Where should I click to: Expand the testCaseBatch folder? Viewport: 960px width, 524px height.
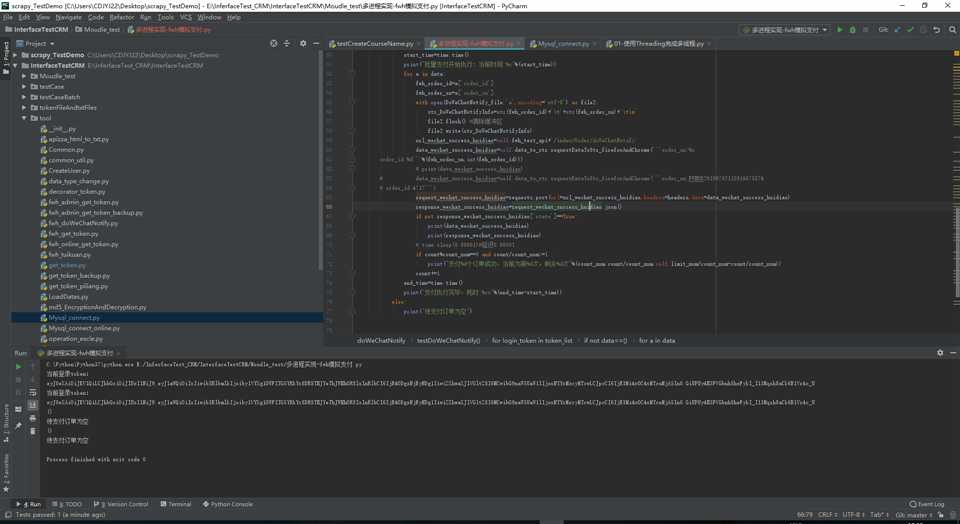point(24,97)
